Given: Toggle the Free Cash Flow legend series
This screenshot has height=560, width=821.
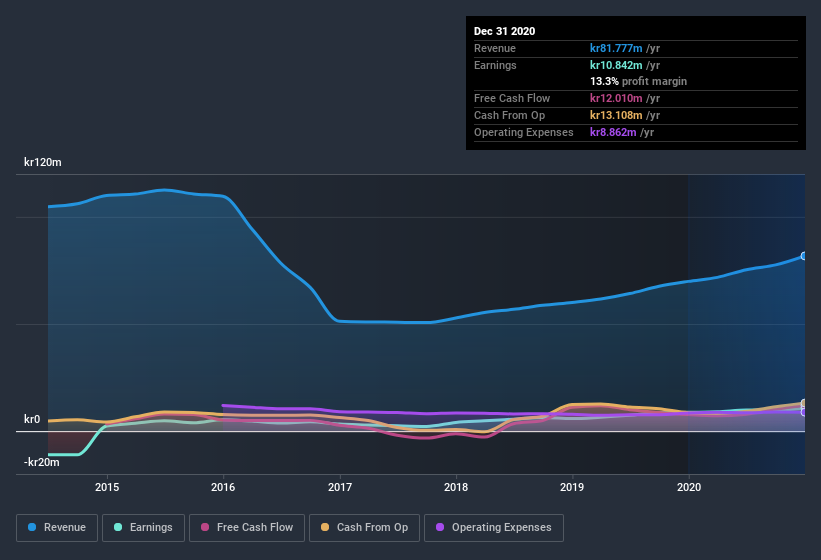Looking at the screenshot, I should (247, 528).
